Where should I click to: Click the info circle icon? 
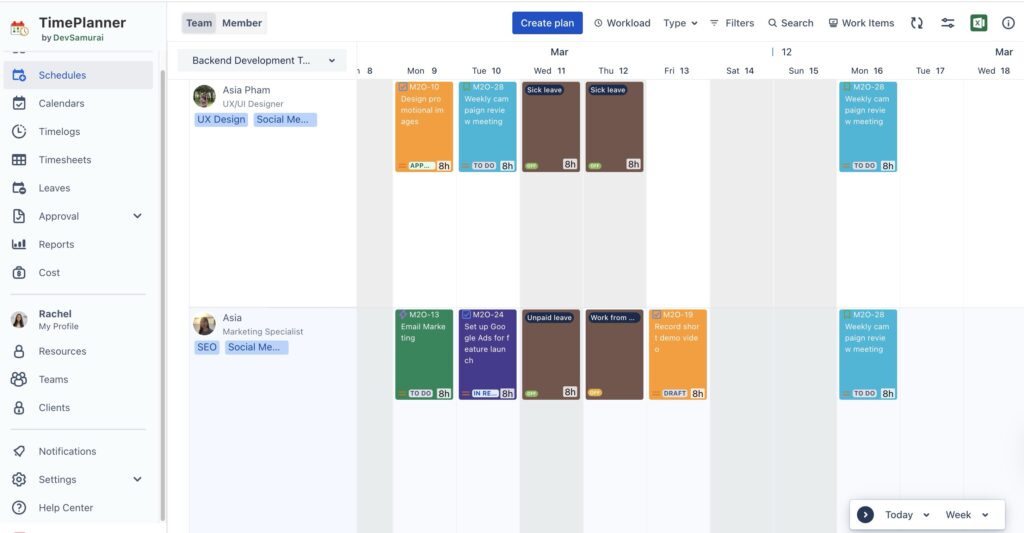1008,23
